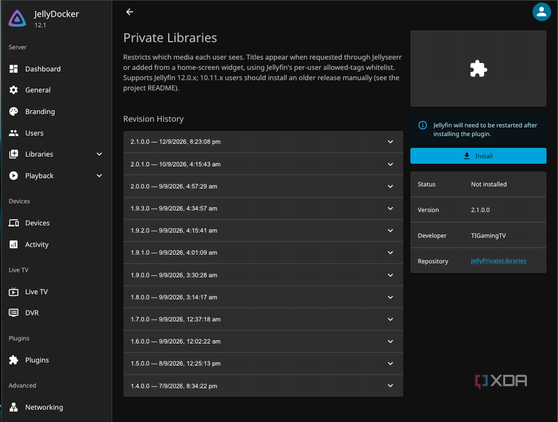The height and width of the screenshot is (422, 558).
Task: Click "1.5.0.0 — 8/9/2026" revision text
Action: [x=175, y=364]
